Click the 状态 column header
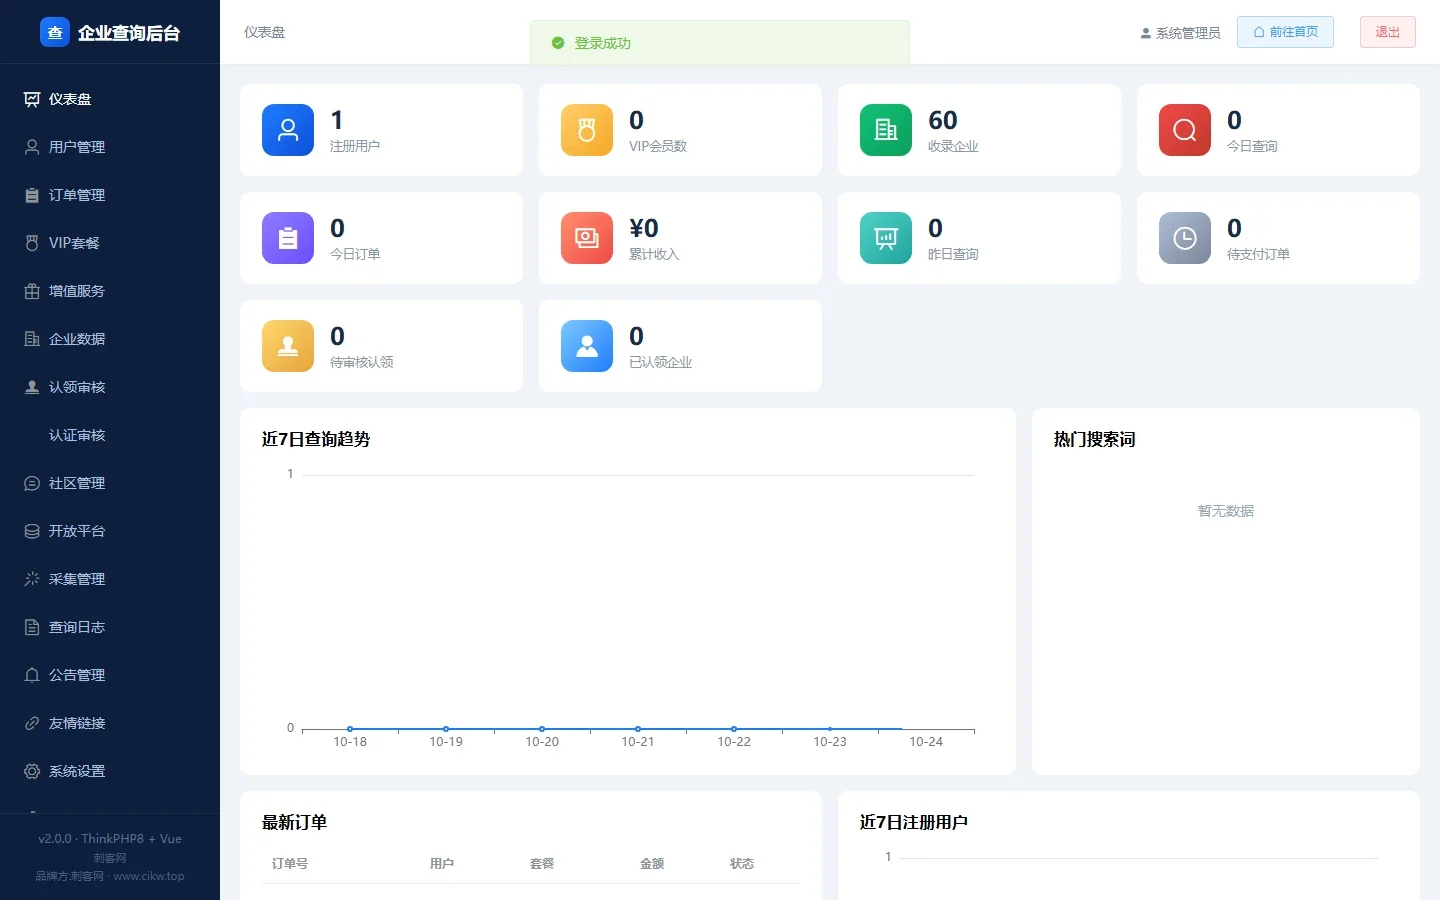Viewport: 1440px width, 900px height. (742, 863)
